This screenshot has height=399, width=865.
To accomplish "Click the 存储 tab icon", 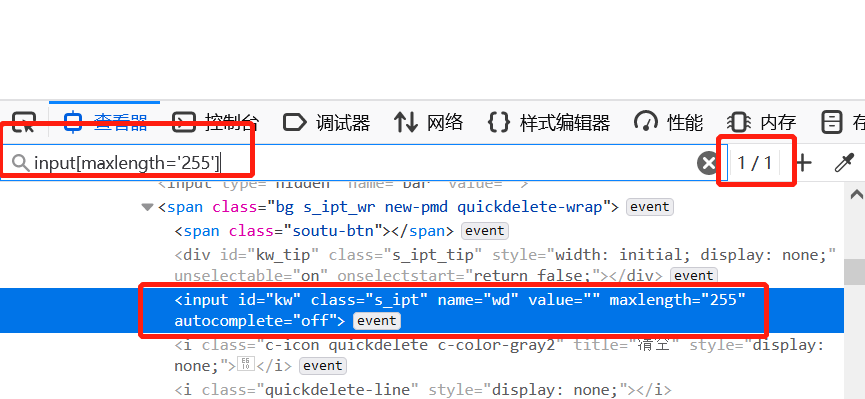I will tap(832, 122).
